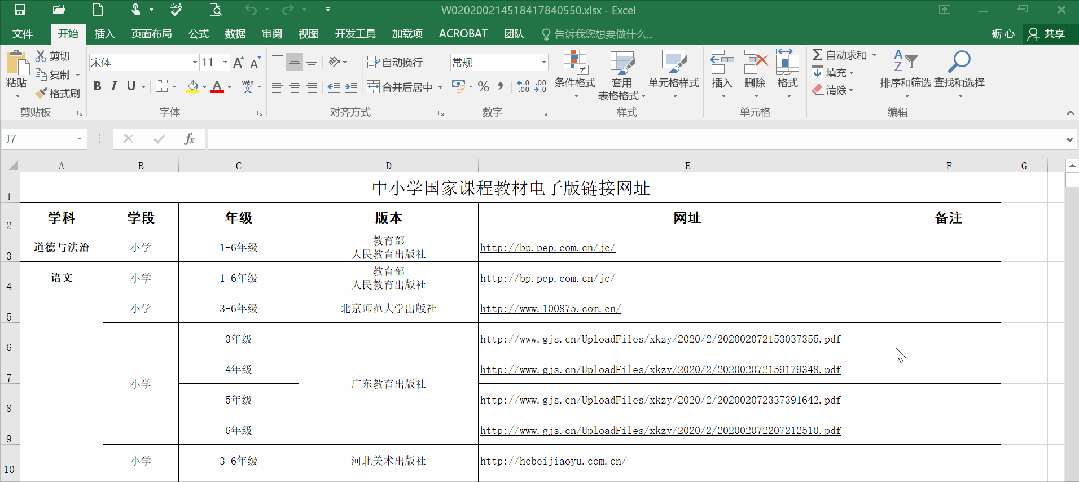This screenshot has height=482, width=1079.
Task: Save the workbook from Quick Access toolbar
Action: click(x=19, y=10)
